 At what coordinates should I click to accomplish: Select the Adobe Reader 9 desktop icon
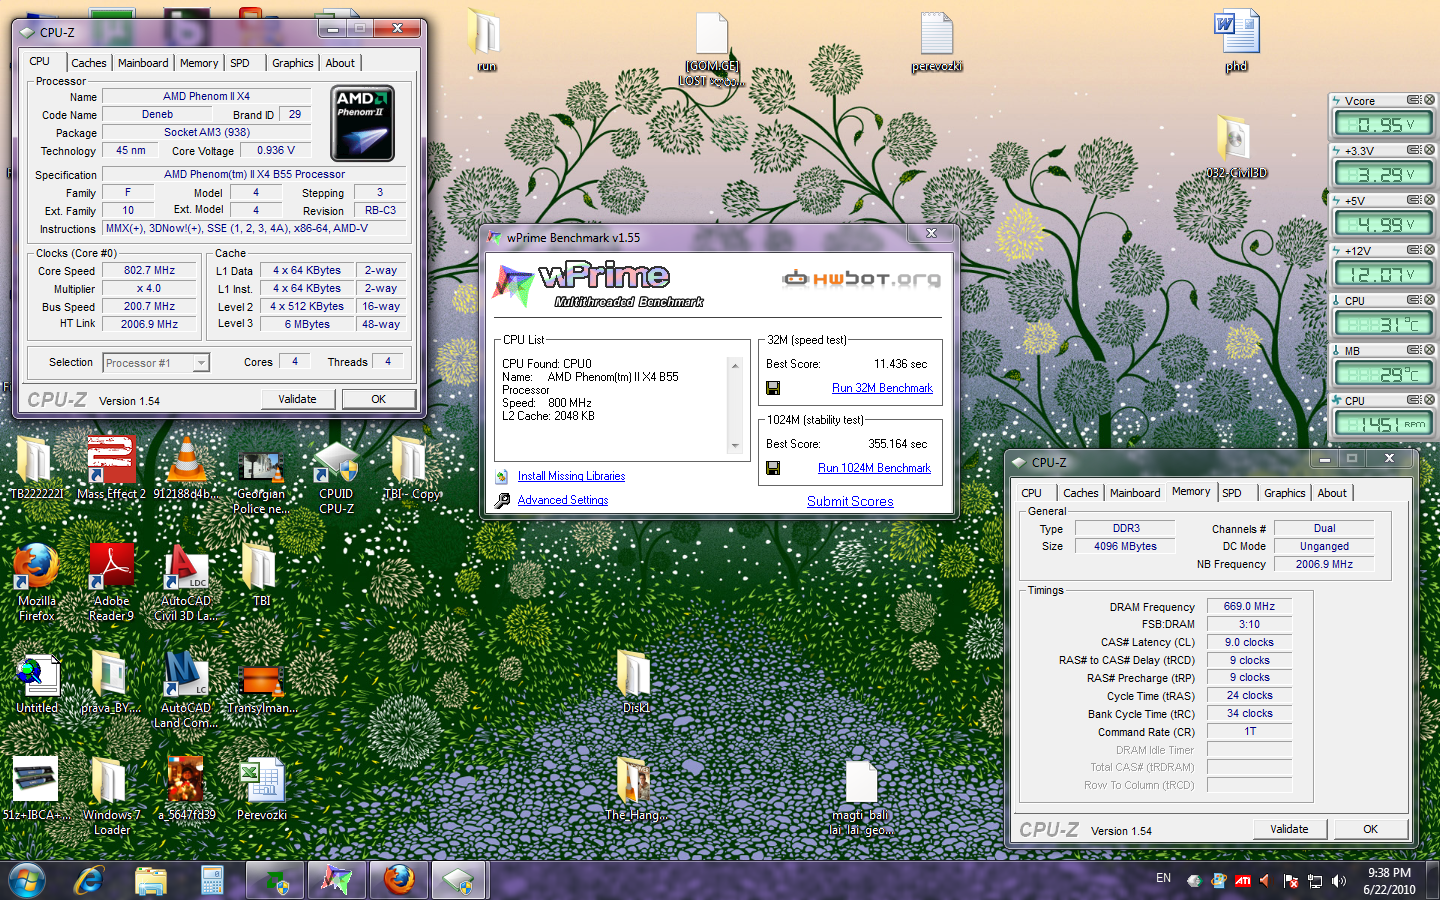pos(111,582)
